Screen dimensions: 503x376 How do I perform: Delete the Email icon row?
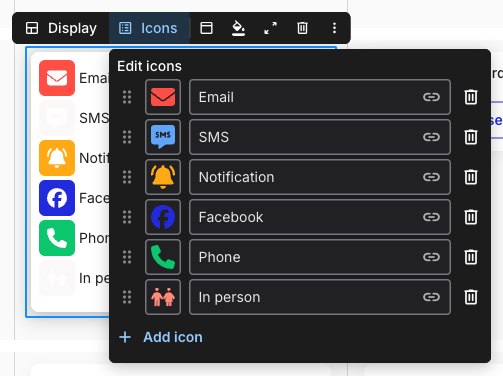click(x=471, y=97)
